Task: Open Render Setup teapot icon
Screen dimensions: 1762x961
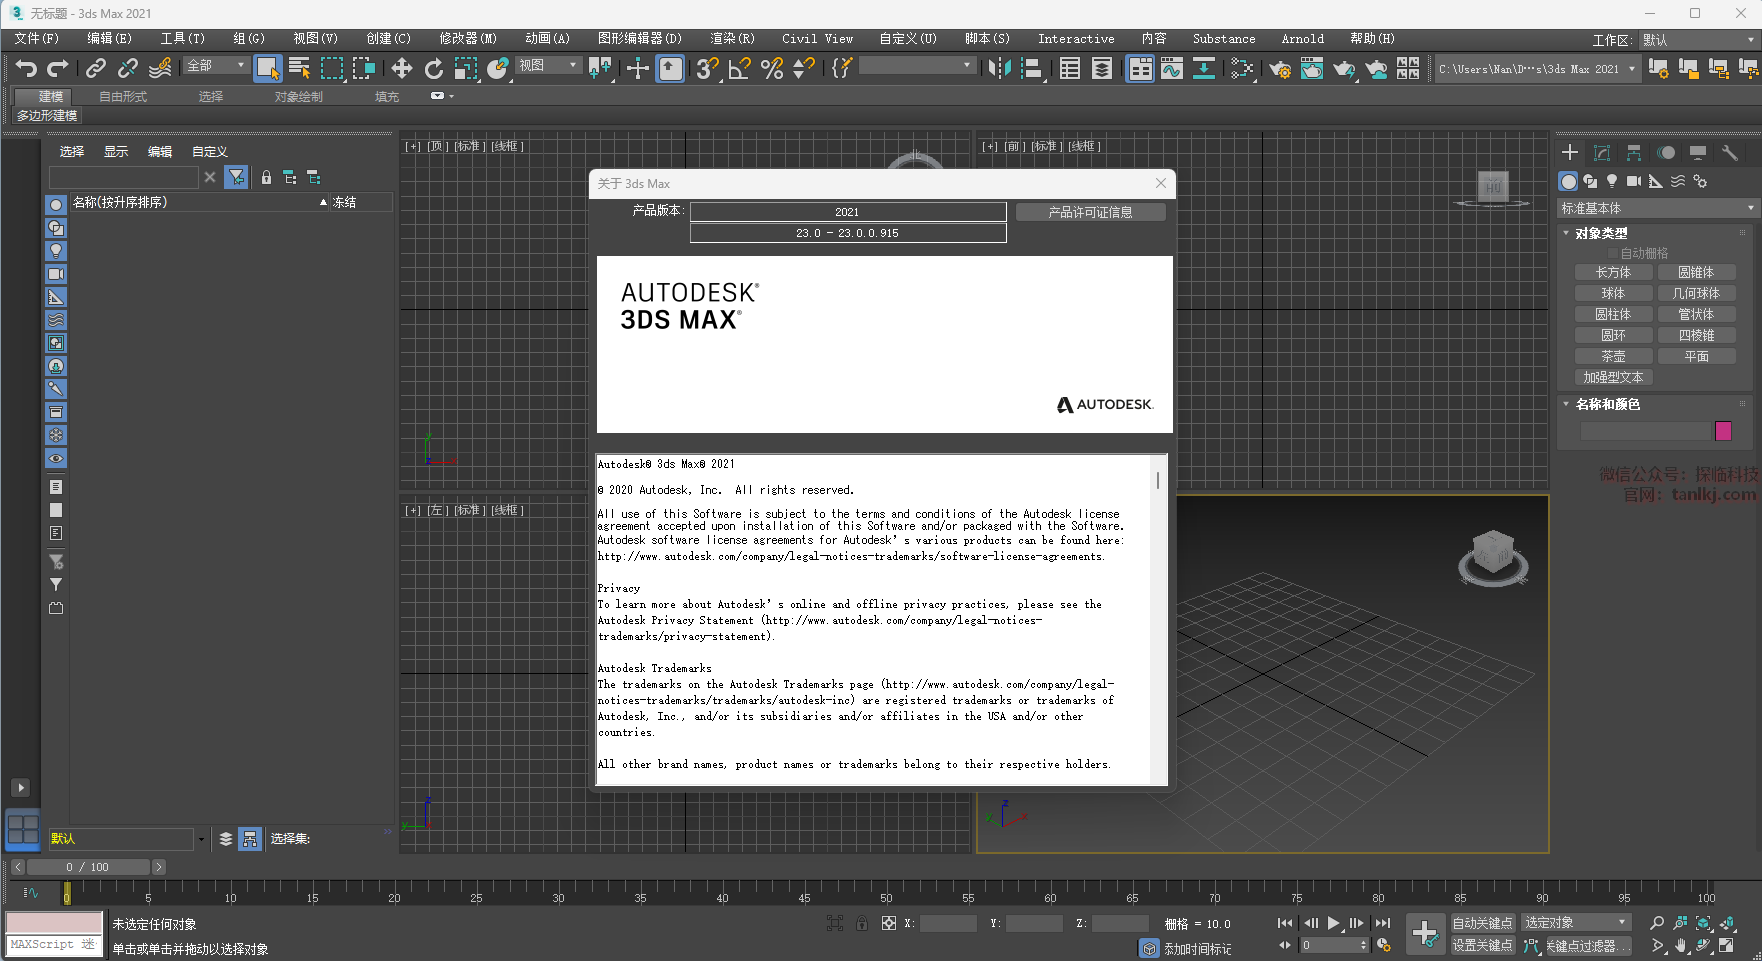Action: (1279, 68)
